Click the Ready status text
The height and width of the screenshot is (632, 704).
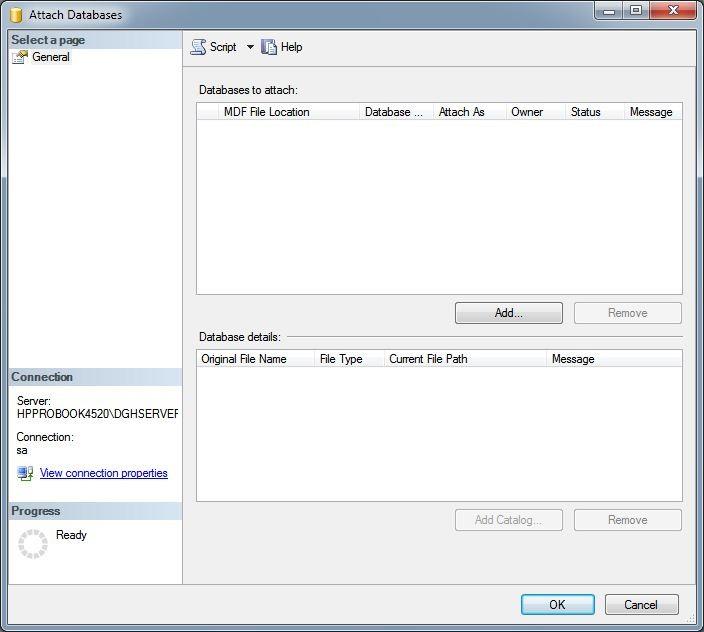tap(71, 535)
